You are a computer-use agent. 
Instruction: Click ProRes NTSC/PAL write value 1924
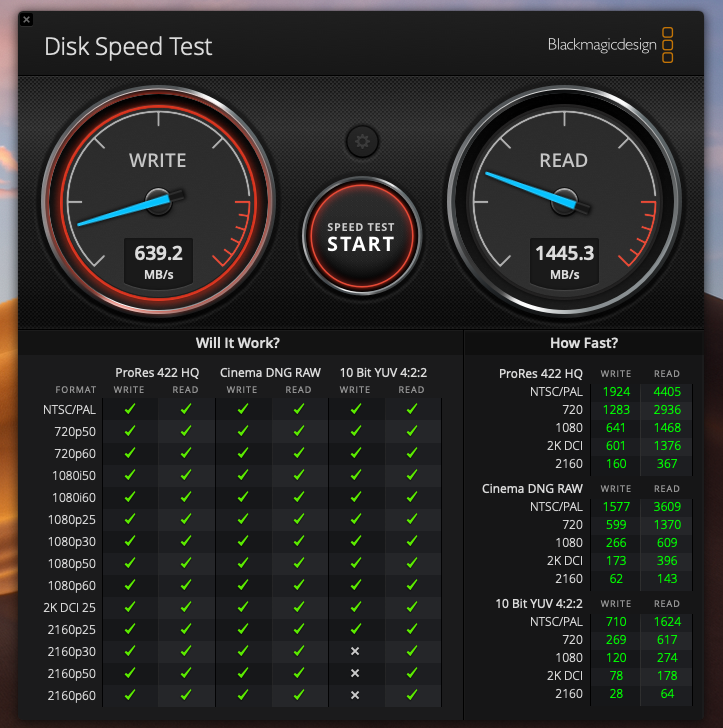616,391
